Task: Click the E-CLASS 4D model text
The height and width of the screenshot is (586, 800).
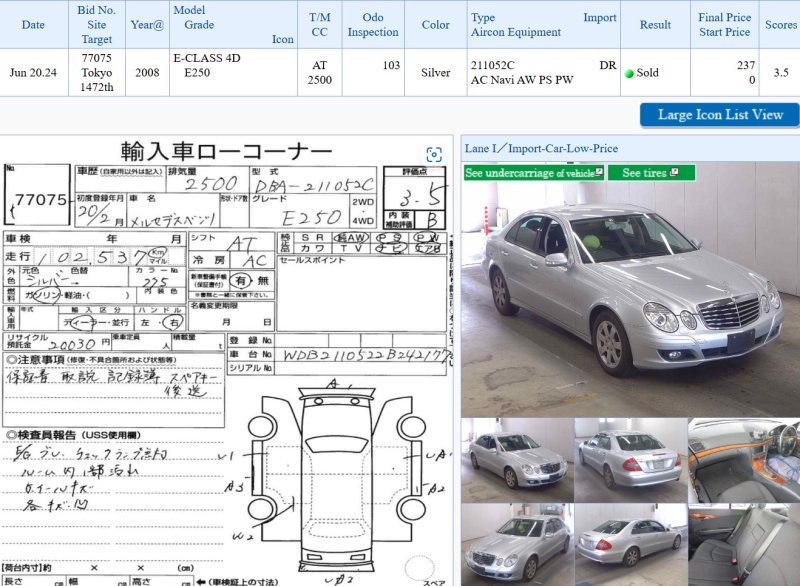Action: point(207,58)
